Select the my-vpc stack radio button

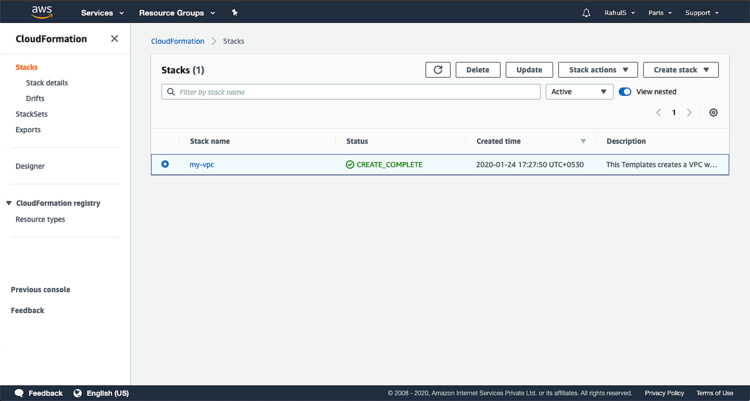(165, 164)
